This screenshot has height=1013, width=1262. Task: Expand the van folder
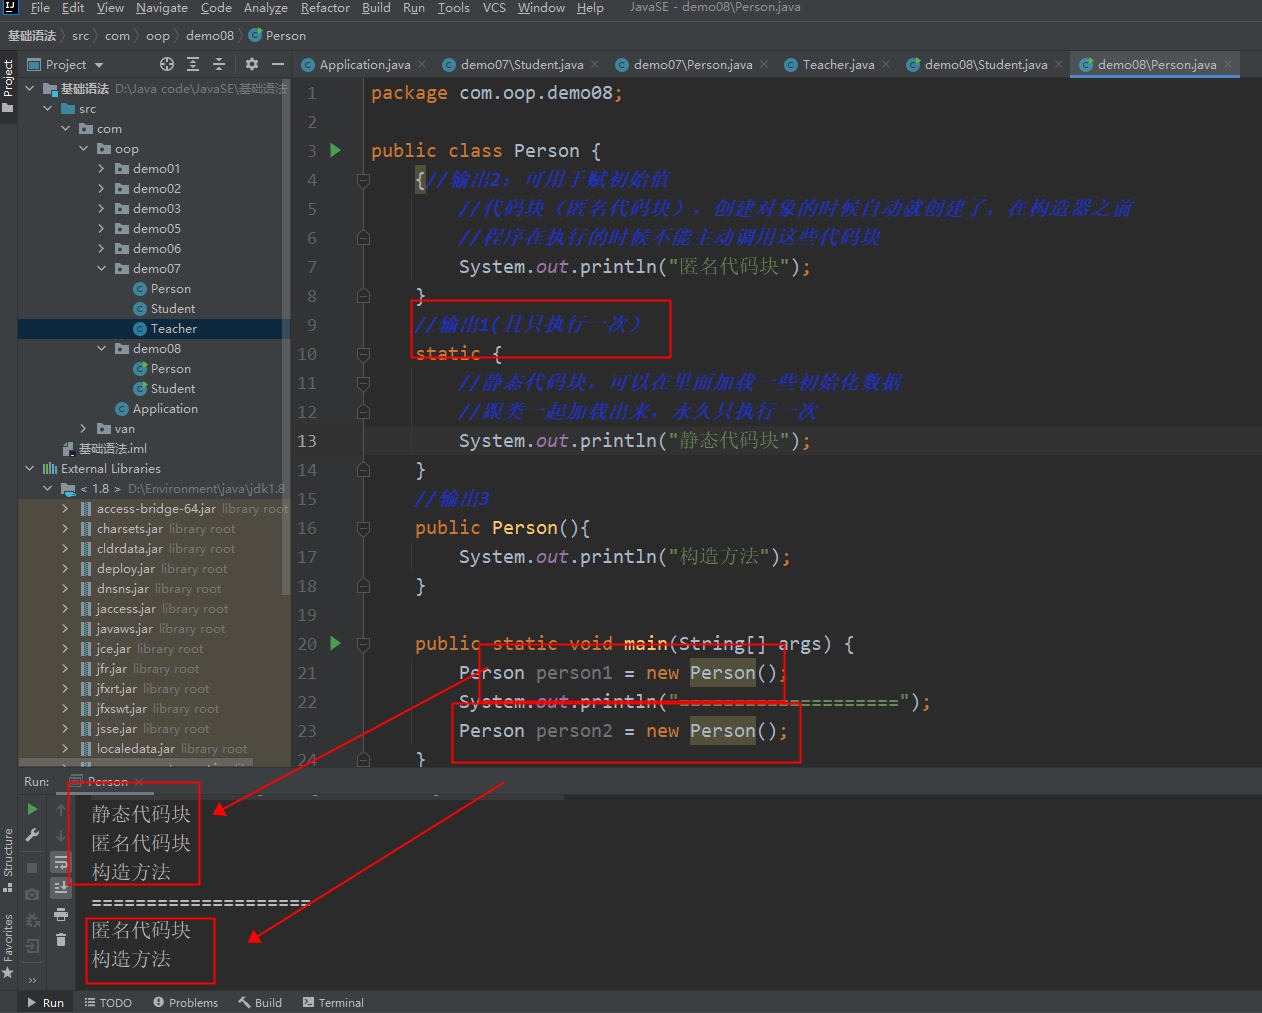[x=84, y=428]
